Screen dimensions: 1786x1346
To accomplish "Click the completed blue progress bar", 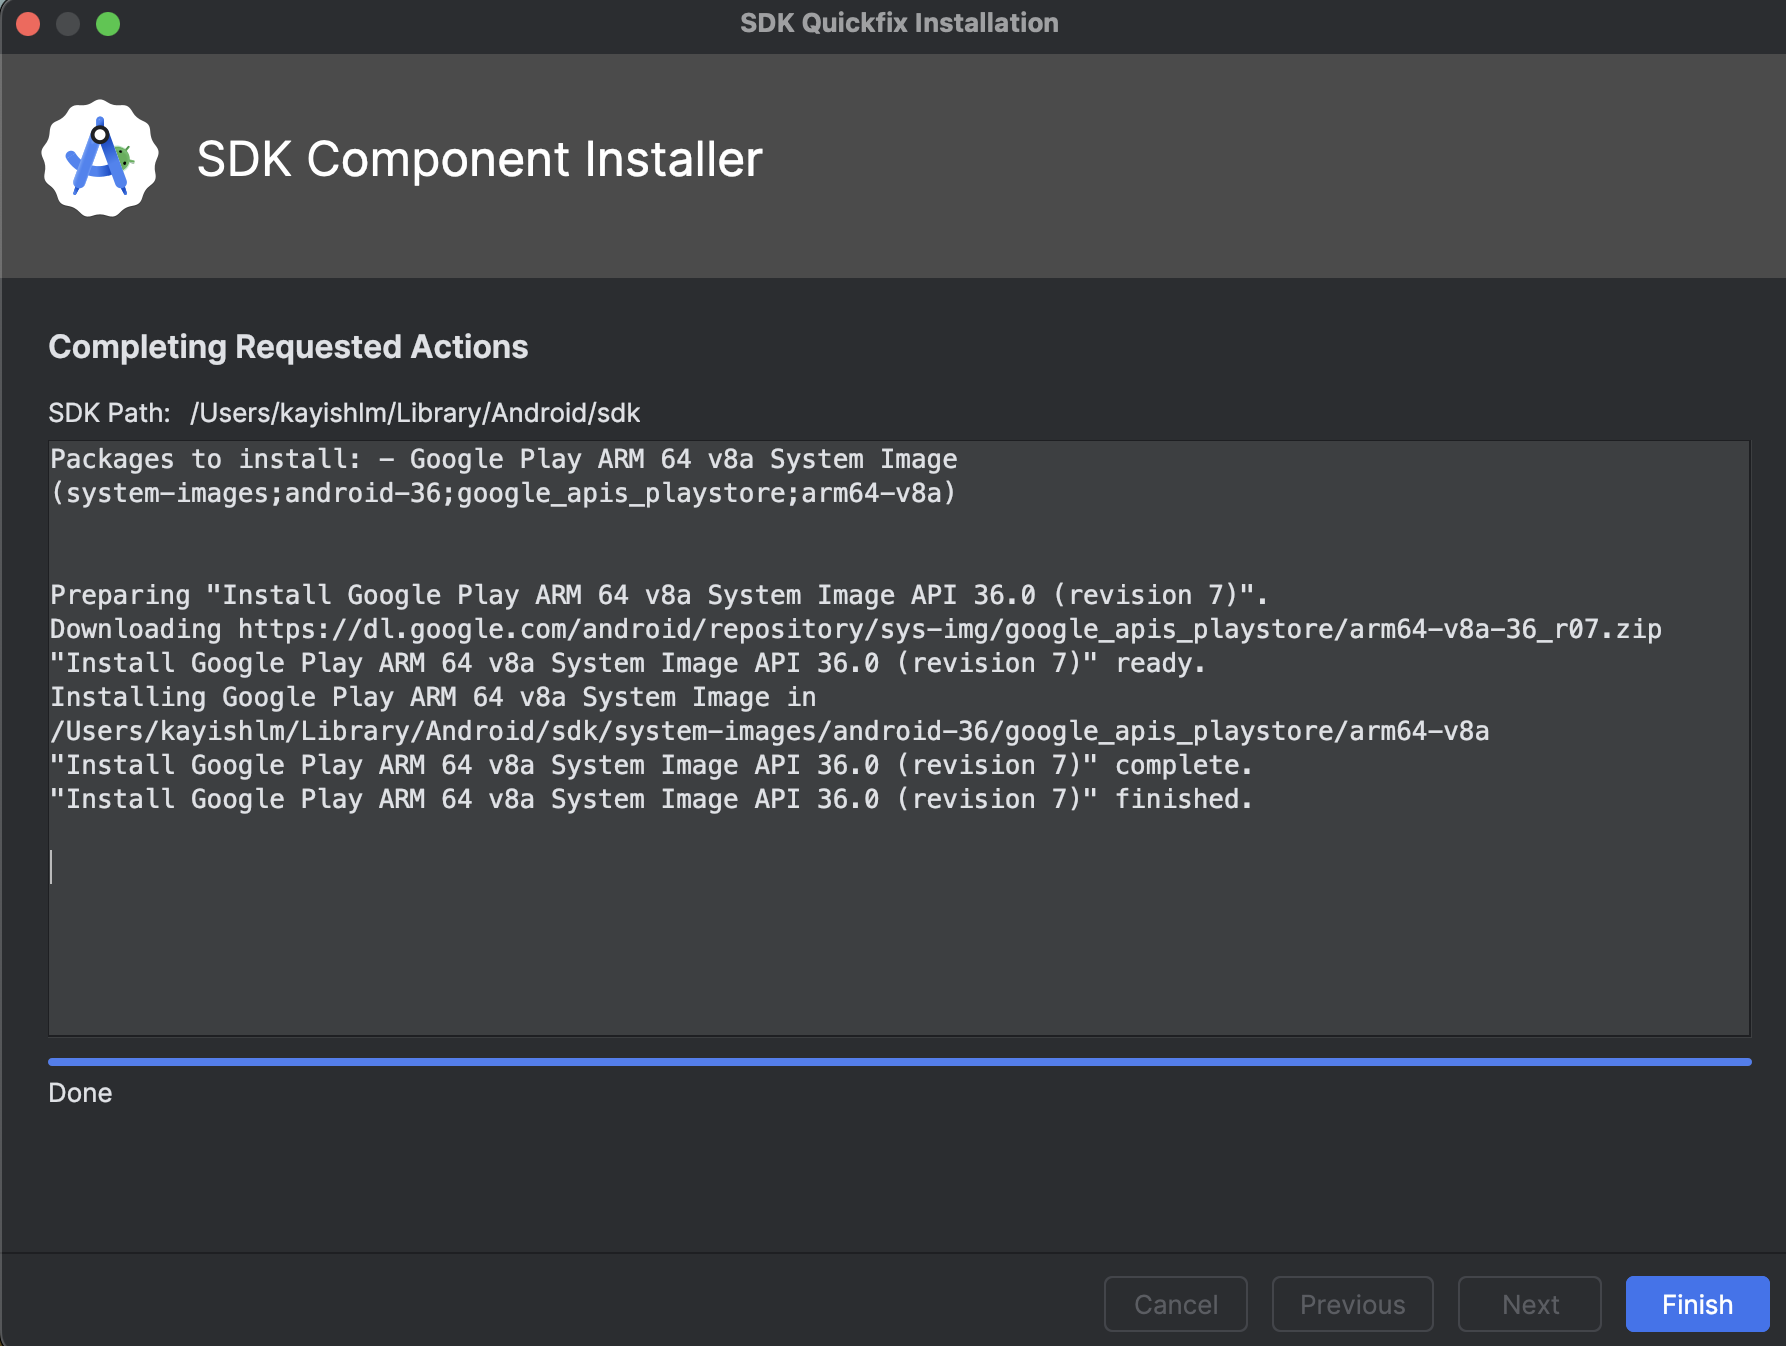I will (898, 1061).
